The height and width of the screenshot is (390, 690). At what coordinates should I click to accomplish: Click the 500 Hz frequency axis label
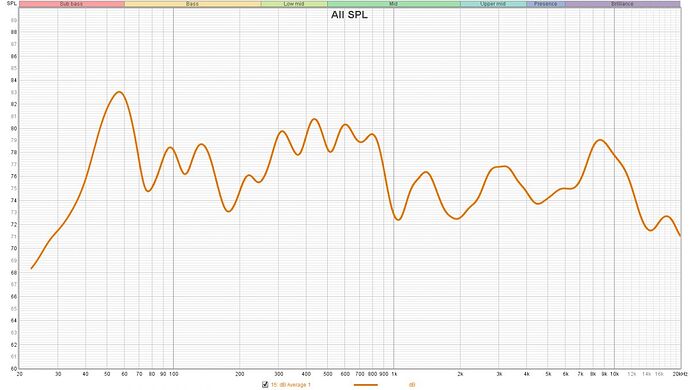(x=327, y=374)
